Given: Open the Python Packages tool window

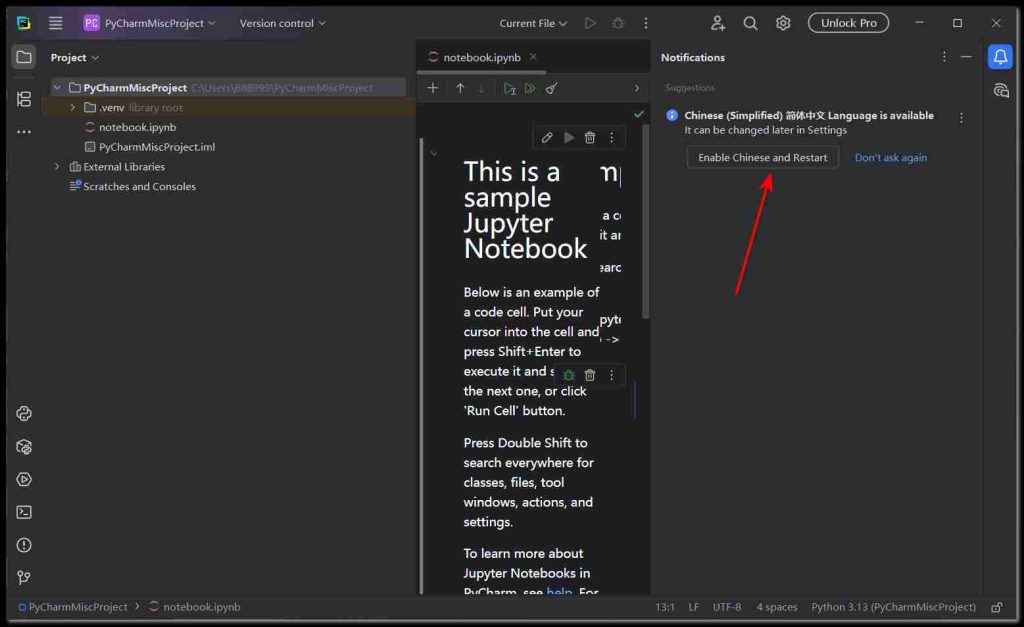Looking at the screenshot, I should (x=24, y=447).
